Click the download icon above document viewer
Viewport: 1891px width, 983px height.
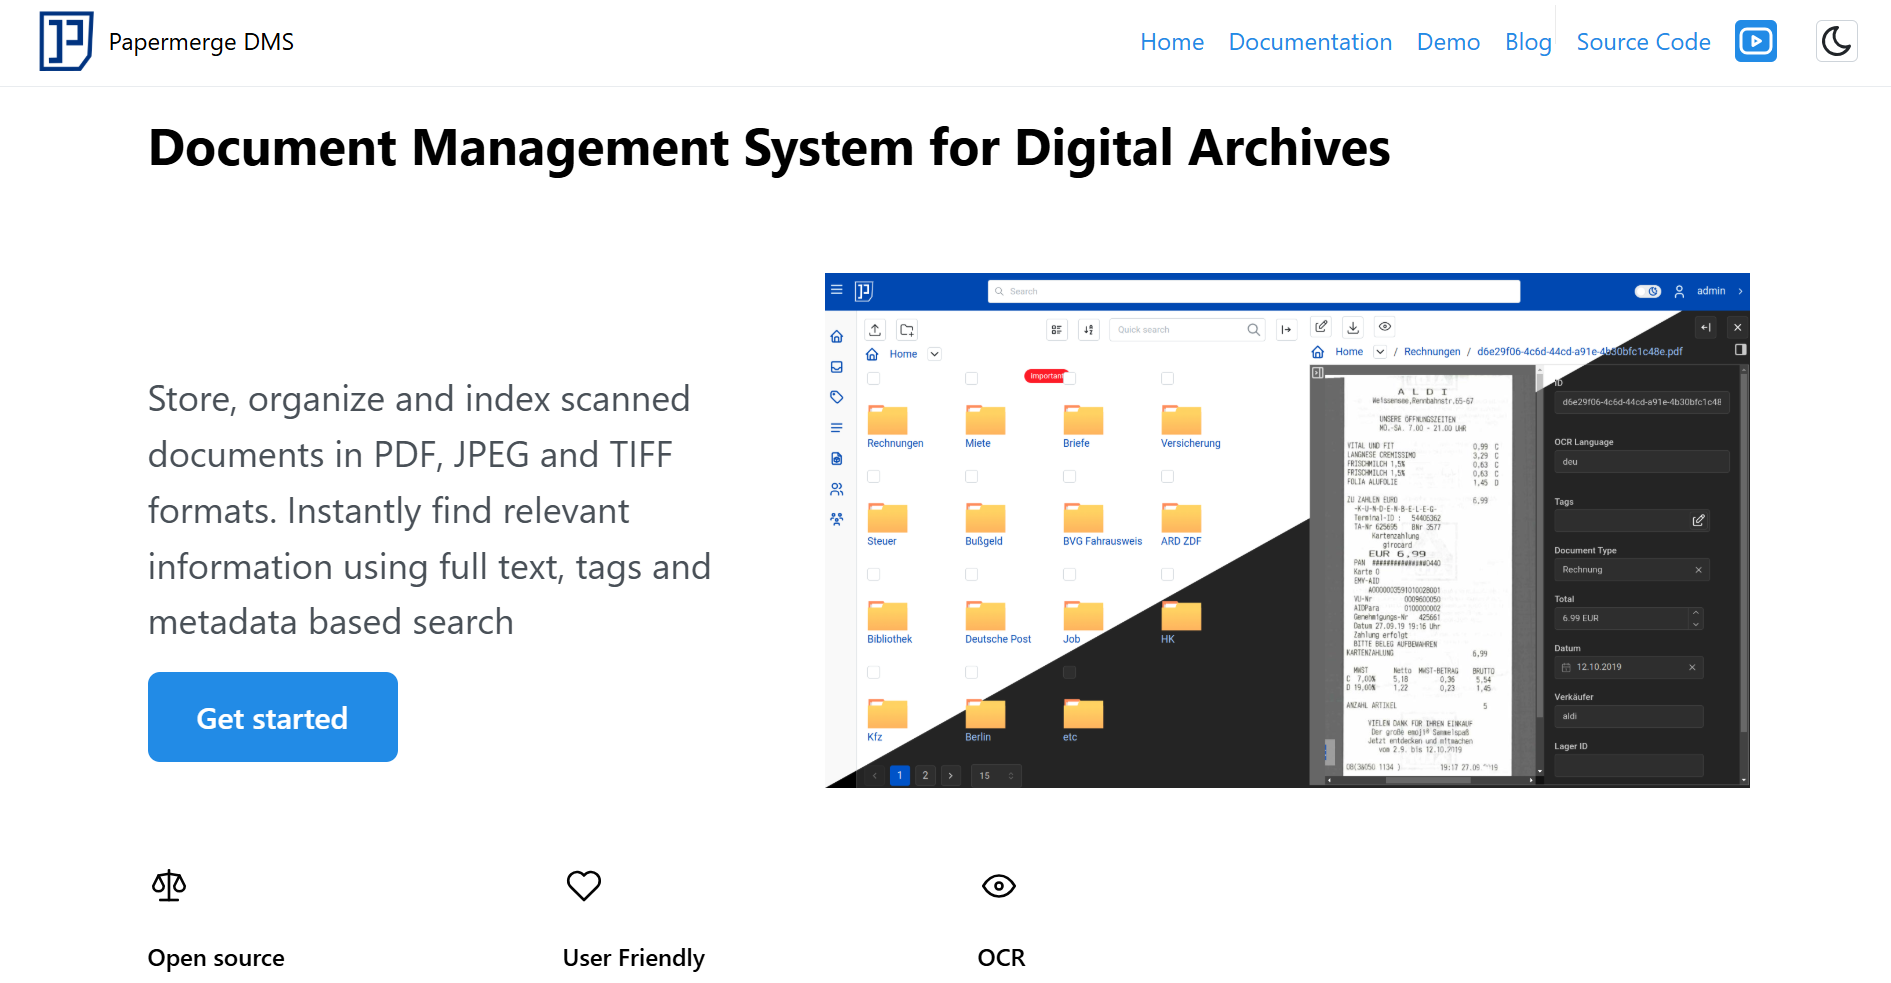(x=1353, y=327)
